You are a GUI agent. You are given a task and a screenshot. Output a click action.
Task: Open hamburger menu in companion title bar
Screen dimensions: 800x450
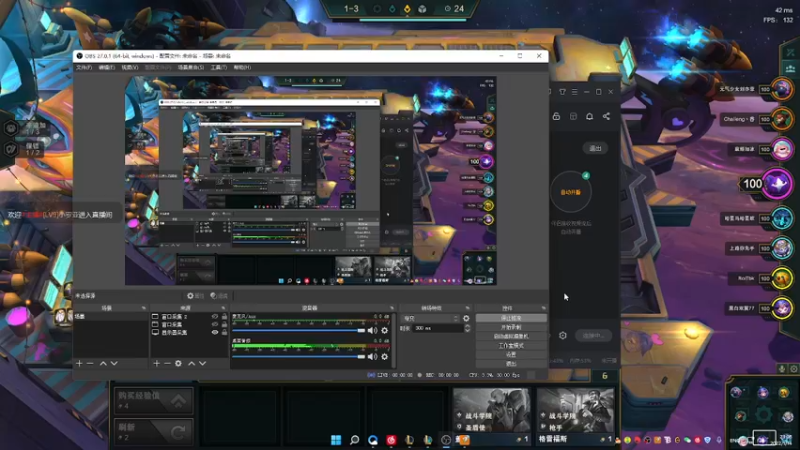pyautogui.click(x=574, y=92)
